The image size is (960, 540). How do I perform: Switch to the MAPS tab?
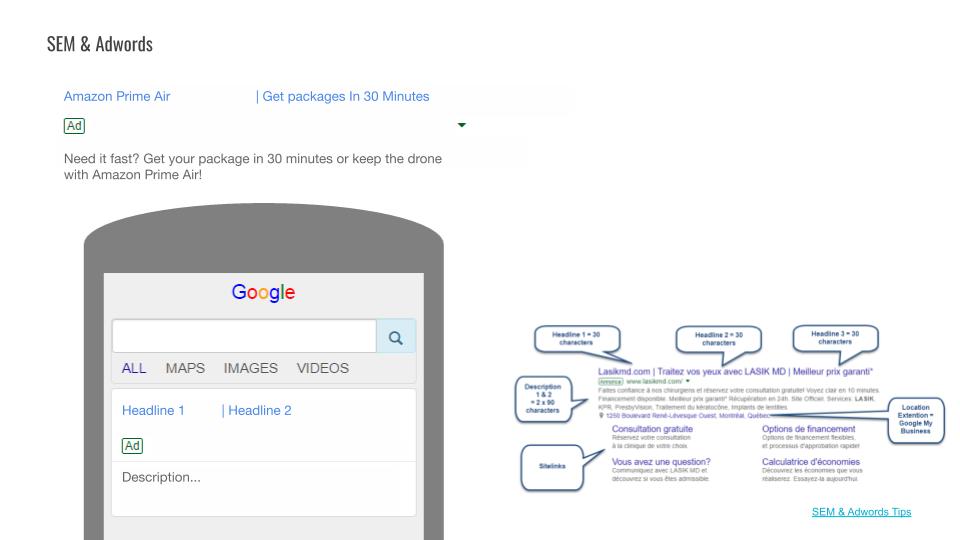pyautogui.click(x=185, y=368)
